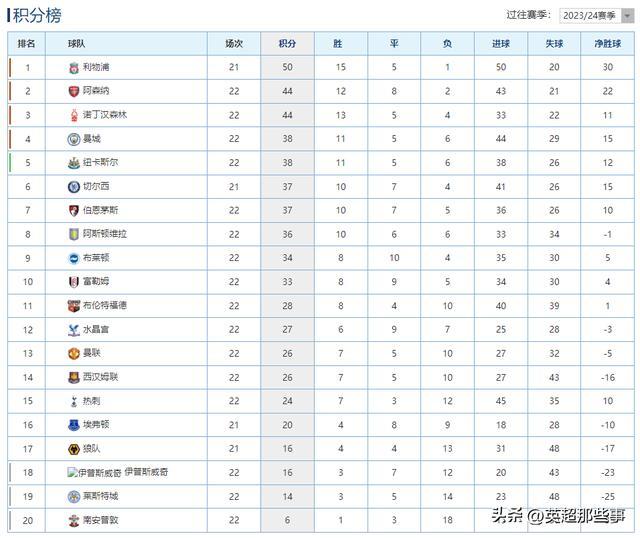Click the Liverpool club crest icon
The height and width of the screenshot is (538, 640).
[x=73, y=68]
